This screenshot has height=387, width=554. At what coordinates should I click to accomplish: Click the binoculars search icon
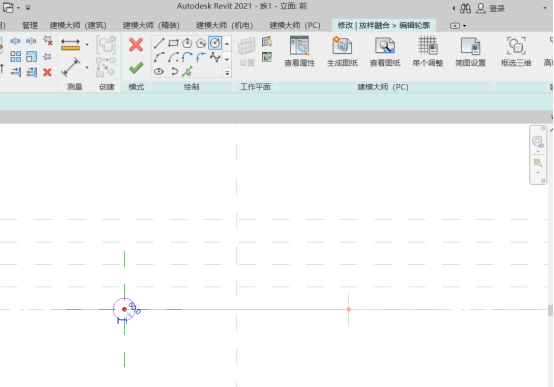465,8
